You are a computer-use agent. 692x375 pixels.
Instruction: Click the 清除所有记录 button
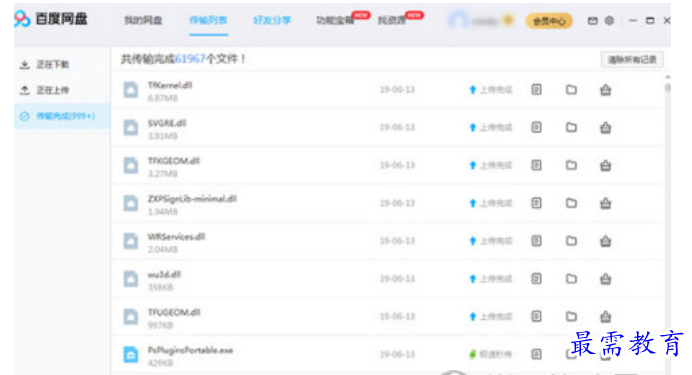click(632, 60)
